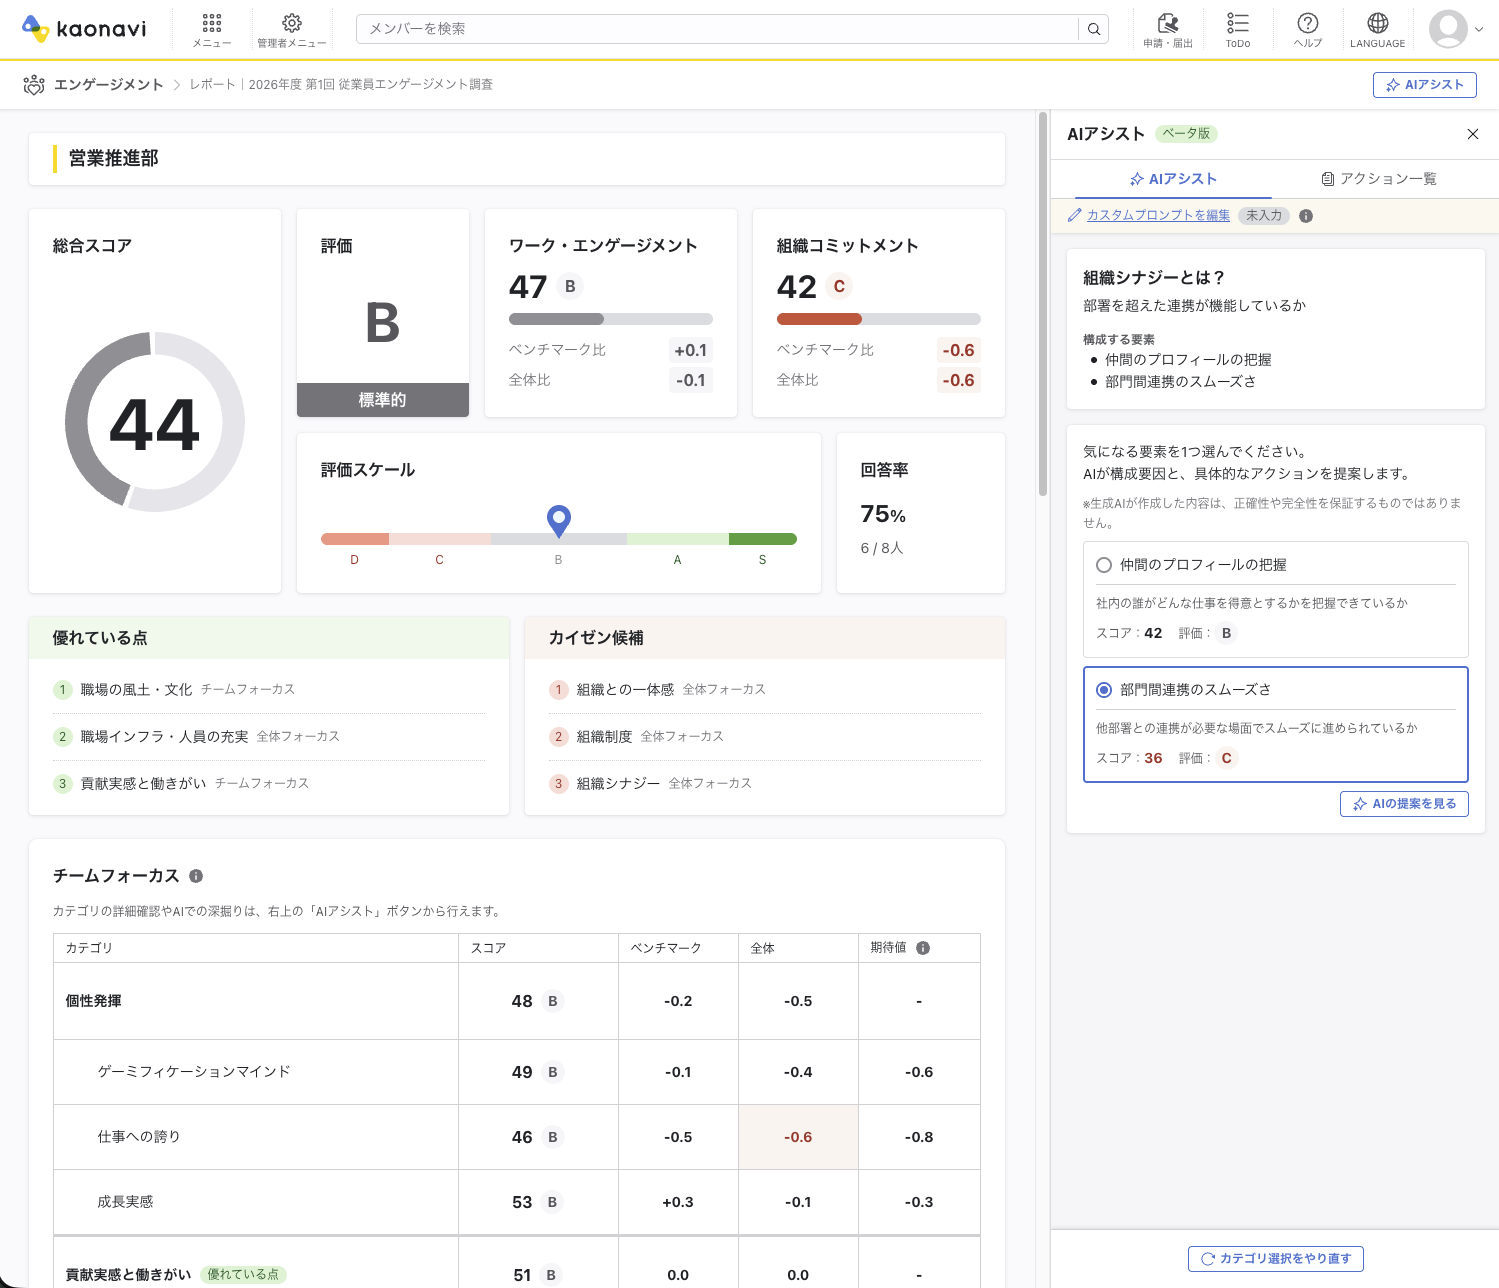
Task: Click the メンバーを検索 search field
Action: (x=718, y=29)
